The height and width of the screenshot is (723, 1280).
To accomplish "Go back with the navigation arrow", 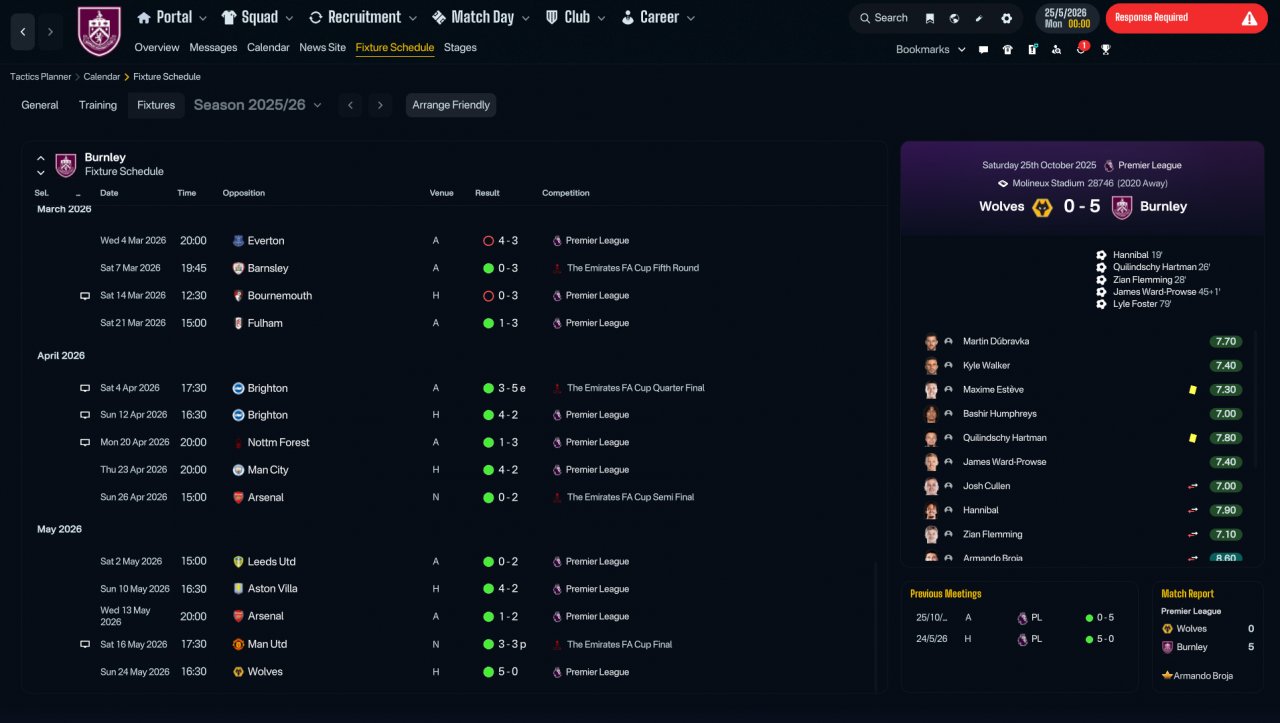I will 23,32.
